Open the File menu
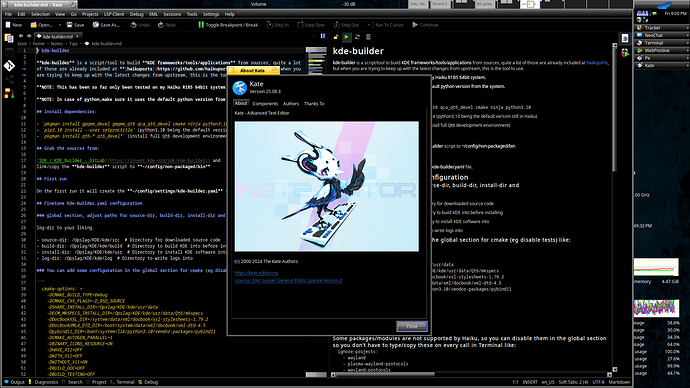 (8, 14)
